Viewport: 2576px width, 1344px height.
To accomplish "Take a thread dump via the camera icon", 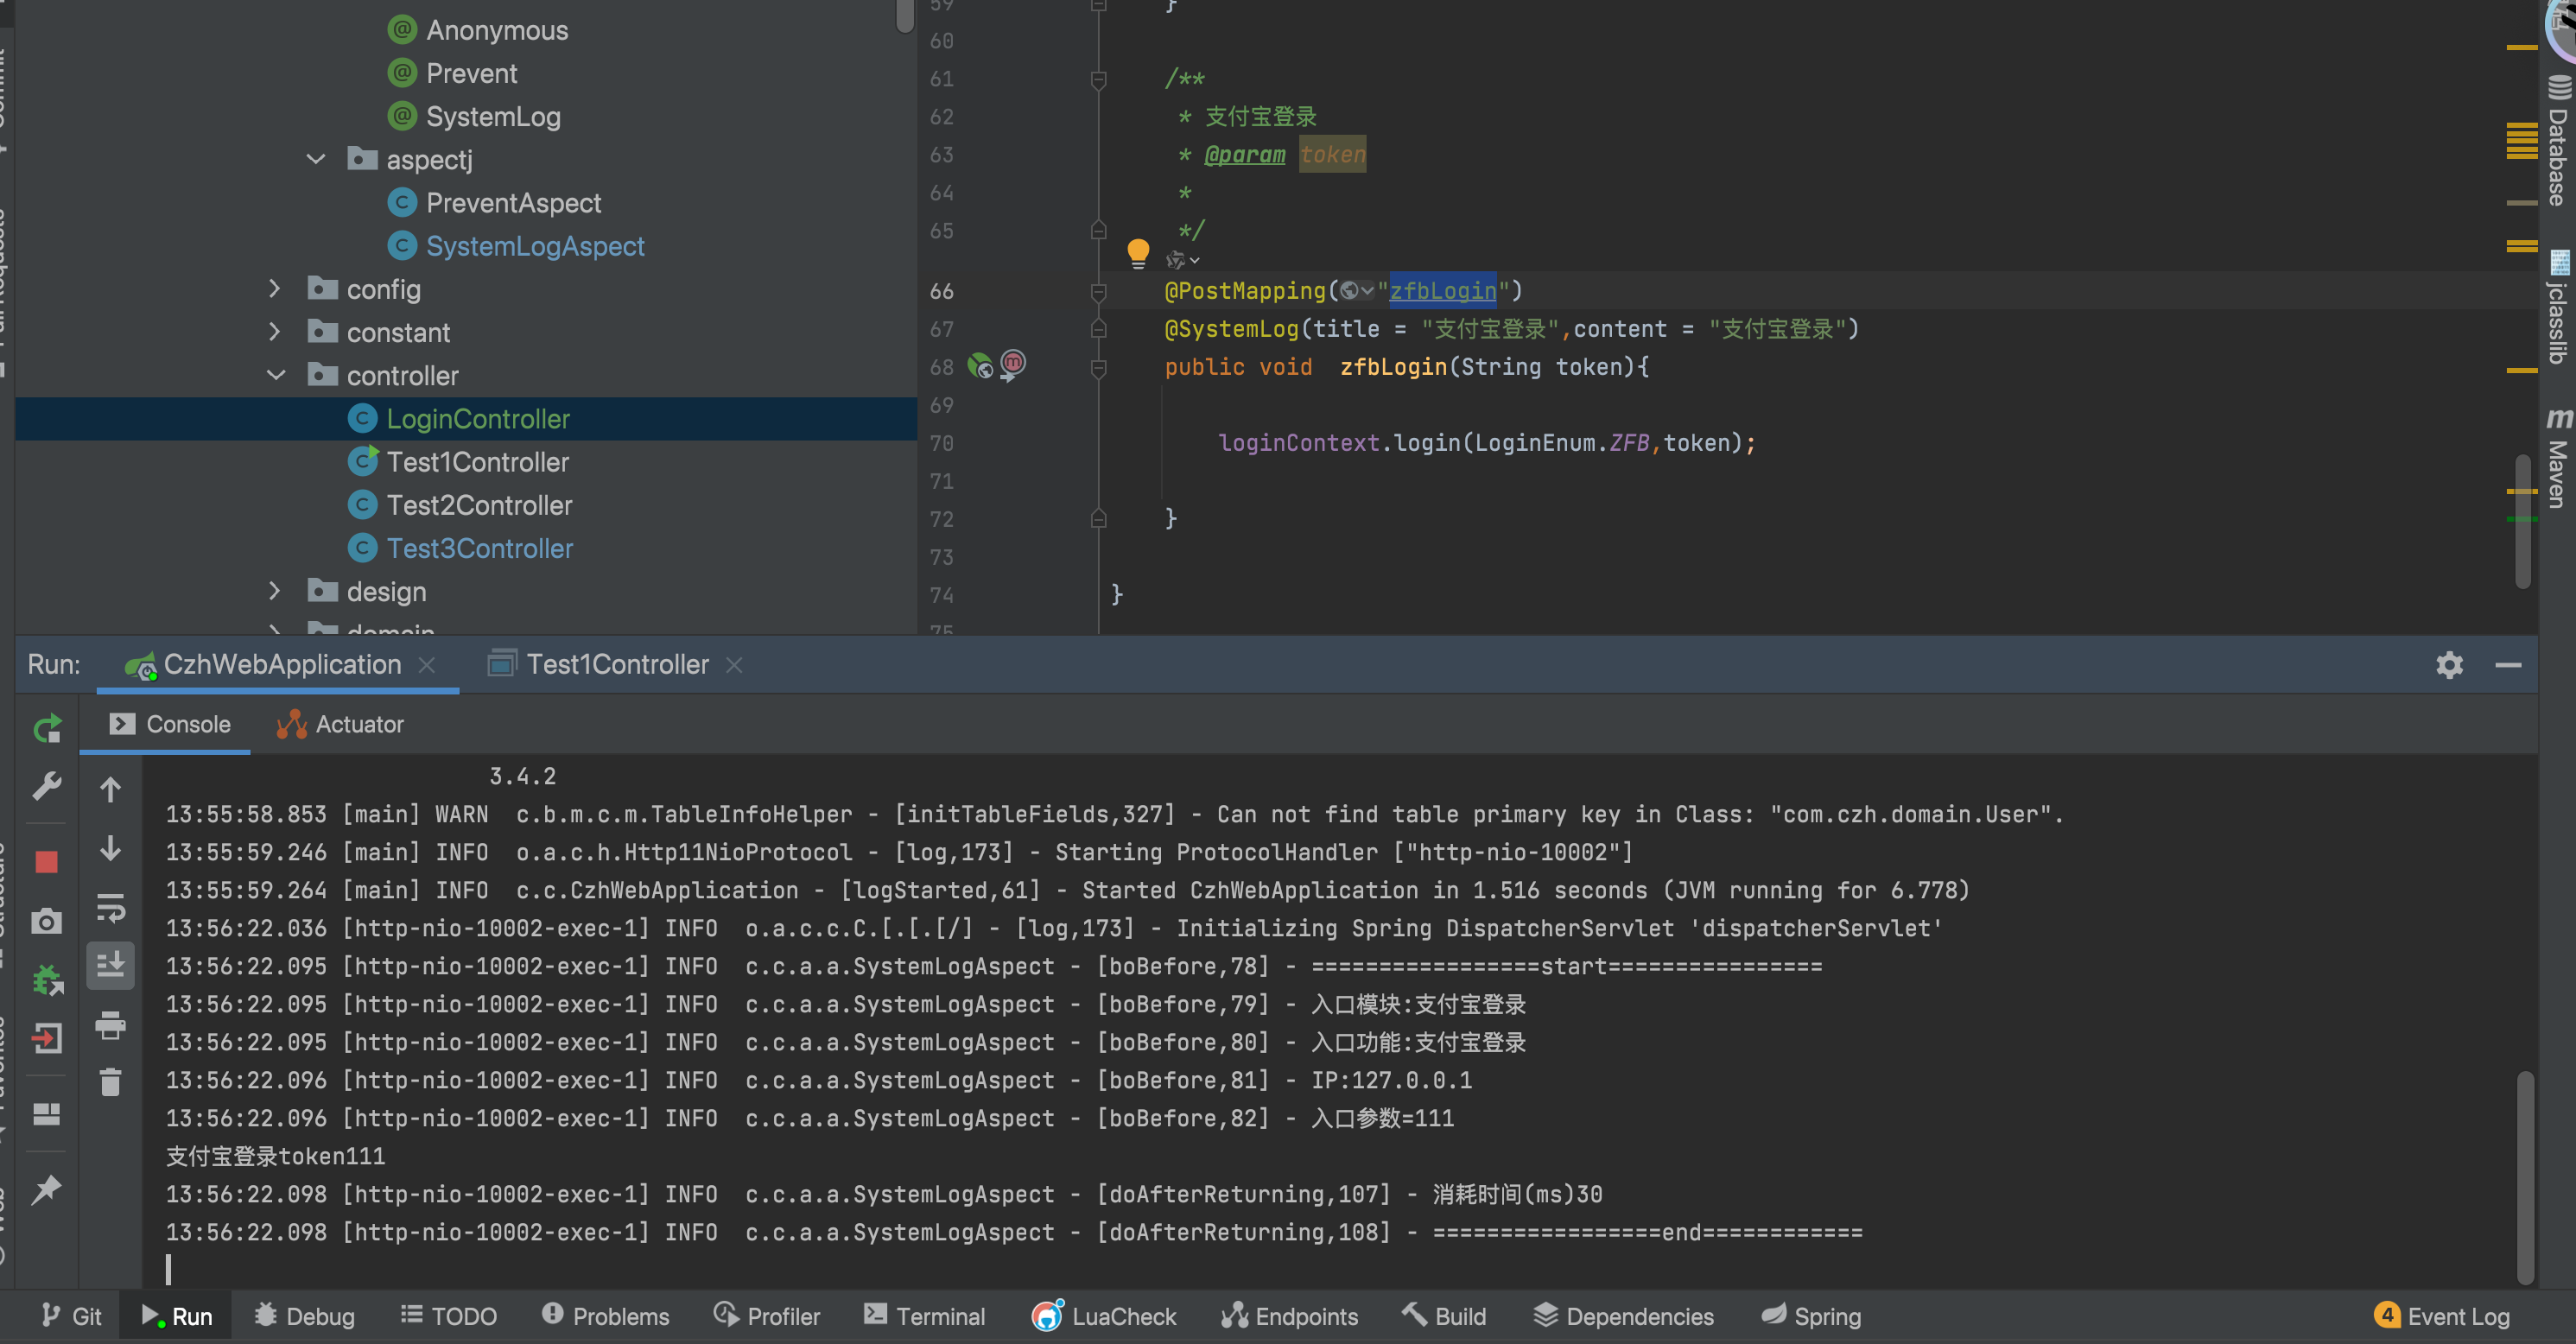I will 47,921.
